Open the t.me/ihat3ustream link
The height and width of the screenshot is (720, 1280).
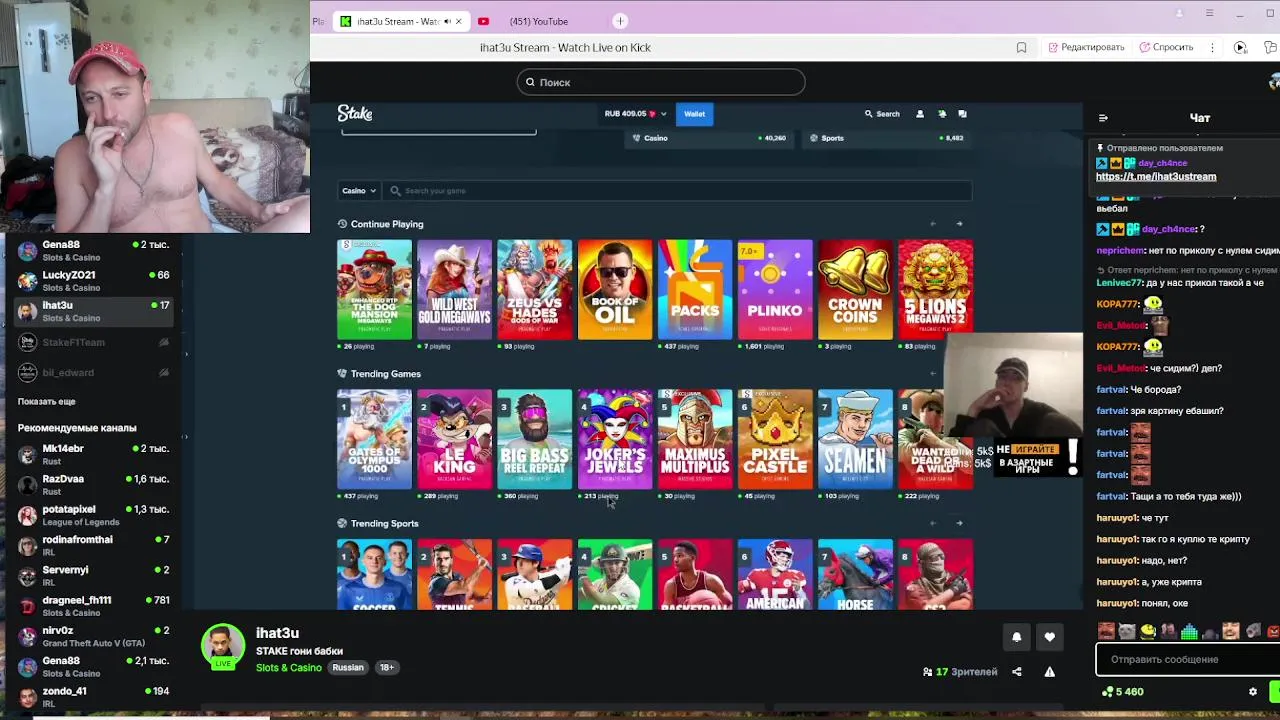(1156, 176)
